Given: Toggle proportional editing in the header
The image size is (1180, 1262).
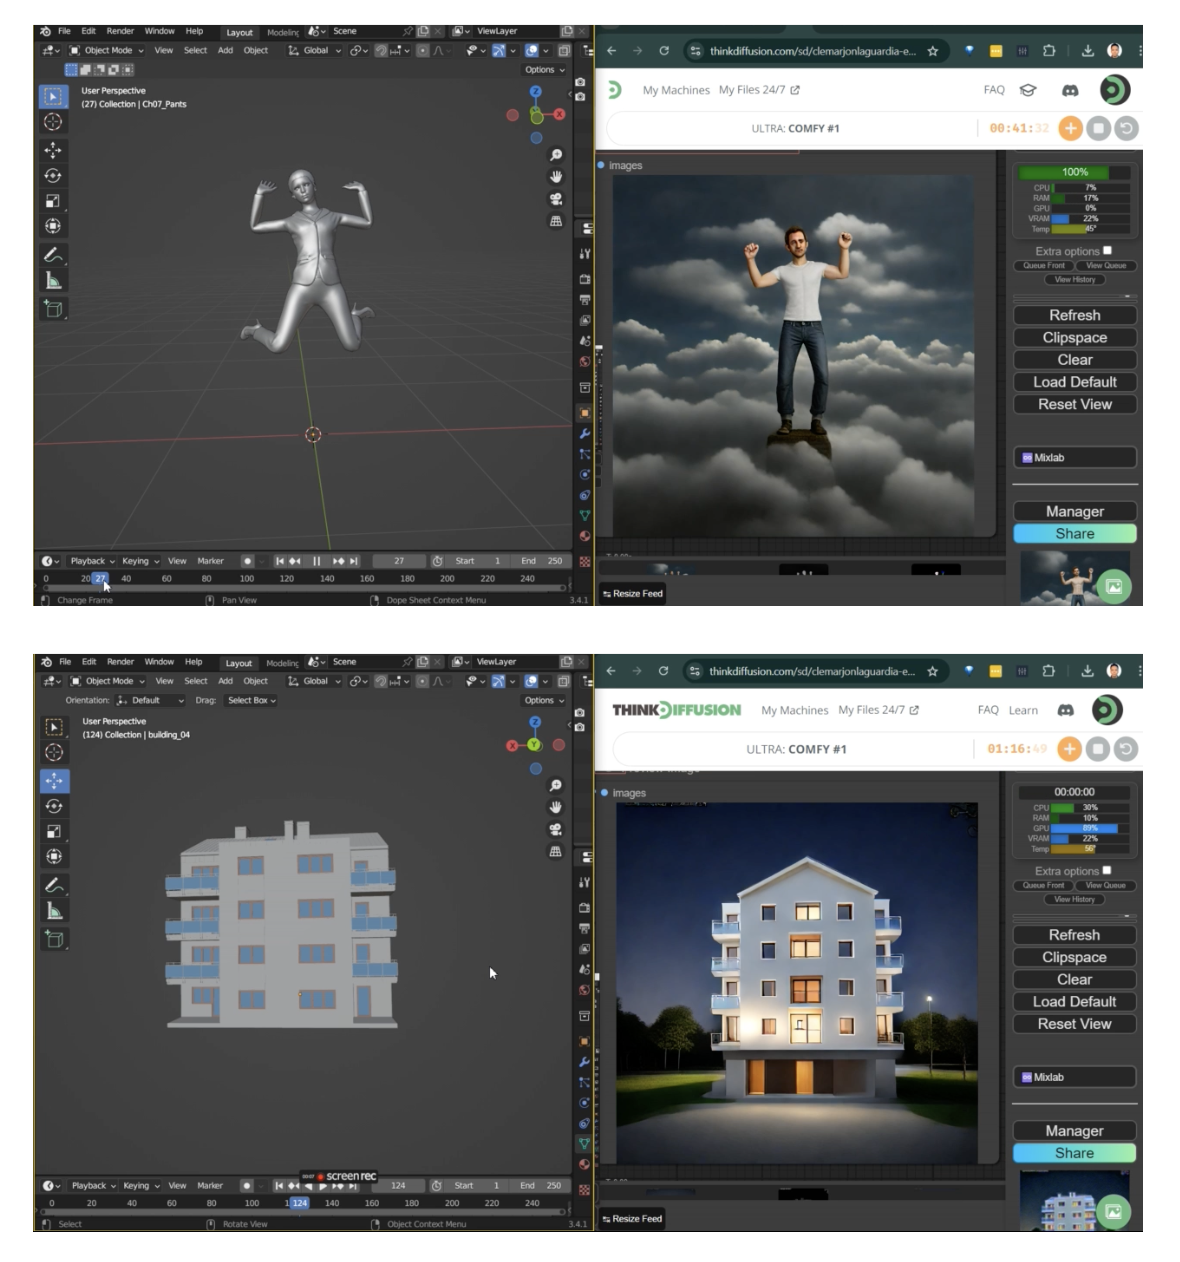Looking at the screenshot, I should pos(421,51).
